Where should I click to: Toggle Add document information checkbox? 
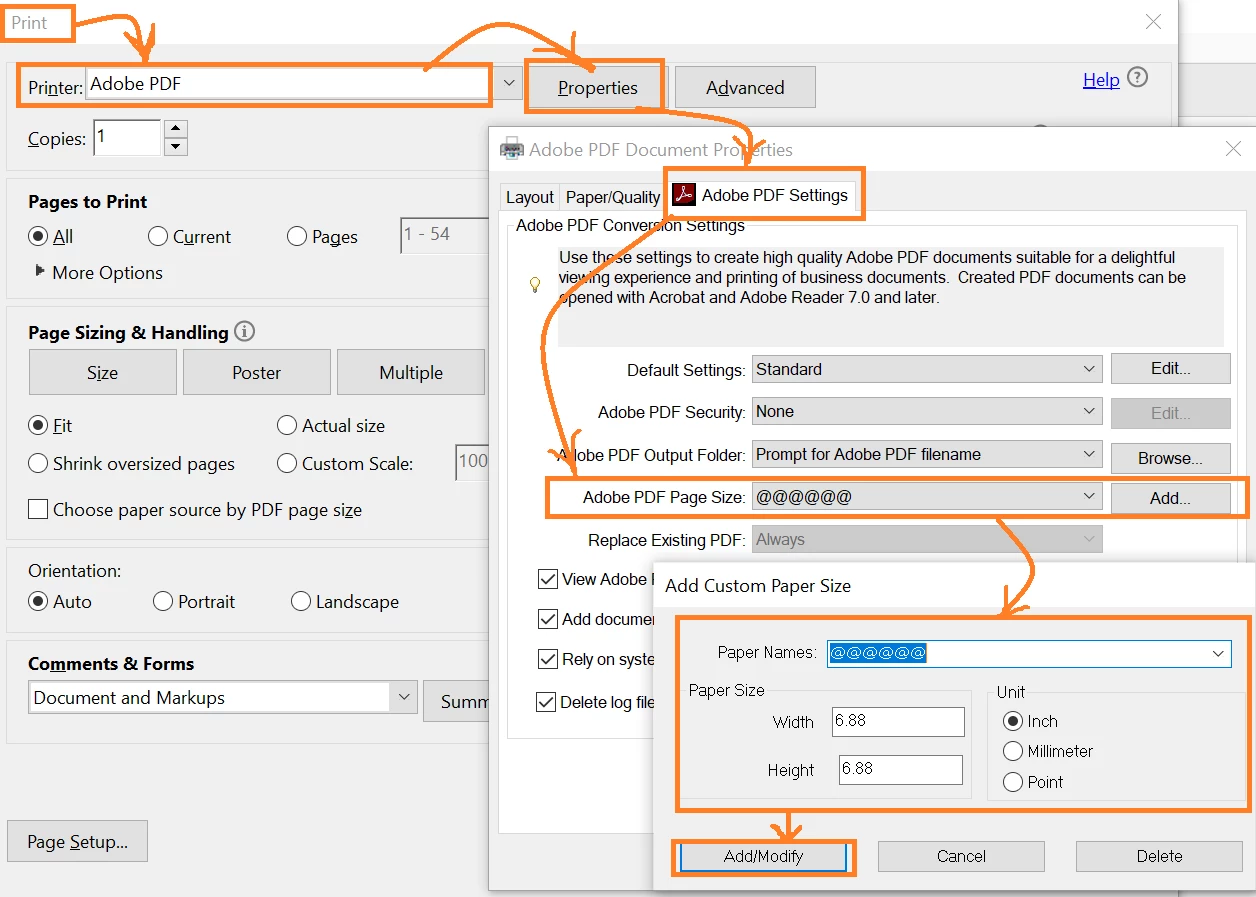point(548,619)
